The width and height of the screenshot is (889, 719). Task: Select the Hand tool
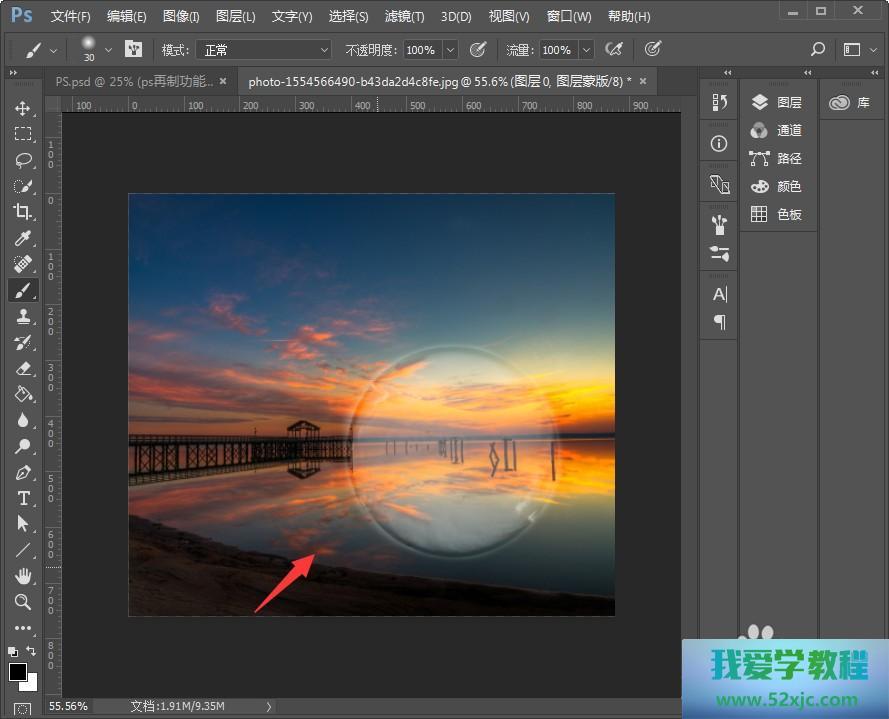(22, 576)
